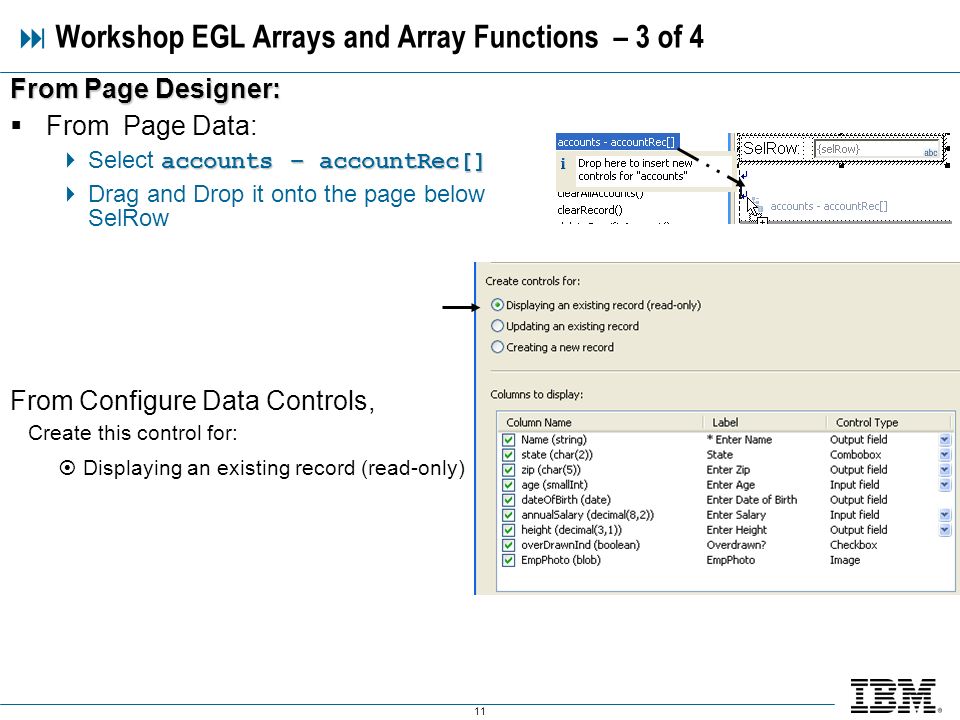Toggle the dateOfBirth (date) checkbox

pyautogui.click(x=508, y=500)
